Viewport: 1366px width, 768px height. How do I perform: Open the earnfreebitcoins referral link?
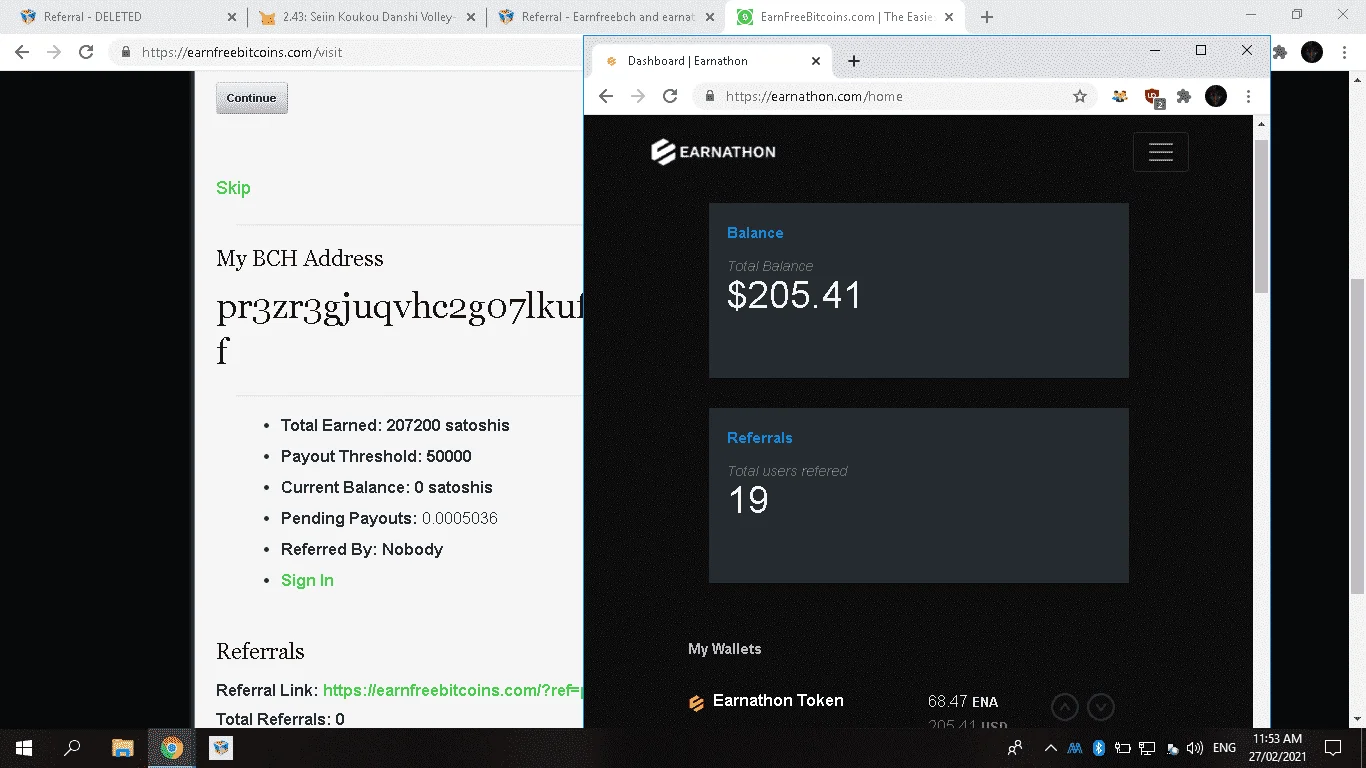[x=453, y=690]
